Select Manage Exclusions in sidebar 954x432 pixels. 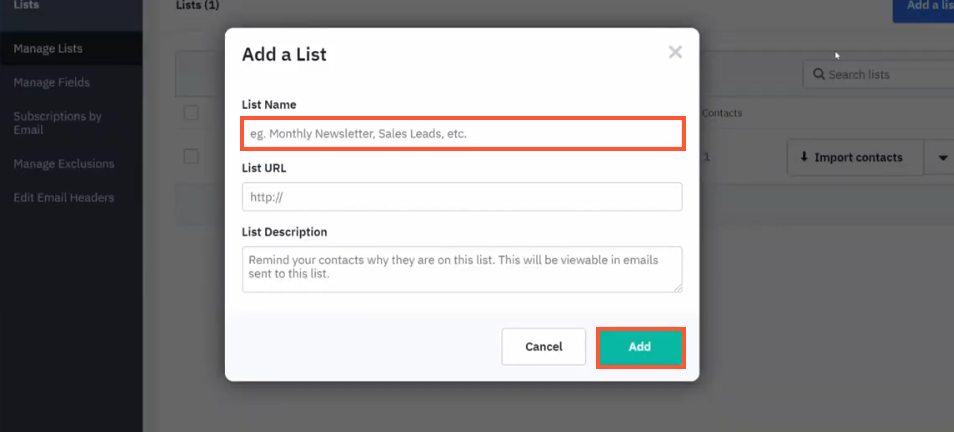(63, 163)
